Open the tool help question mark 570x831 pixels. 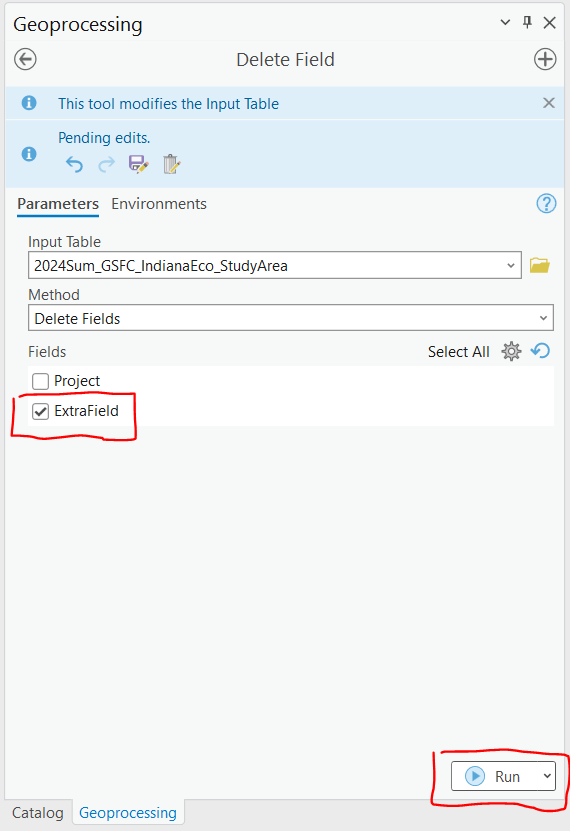[x=546, y=204]
